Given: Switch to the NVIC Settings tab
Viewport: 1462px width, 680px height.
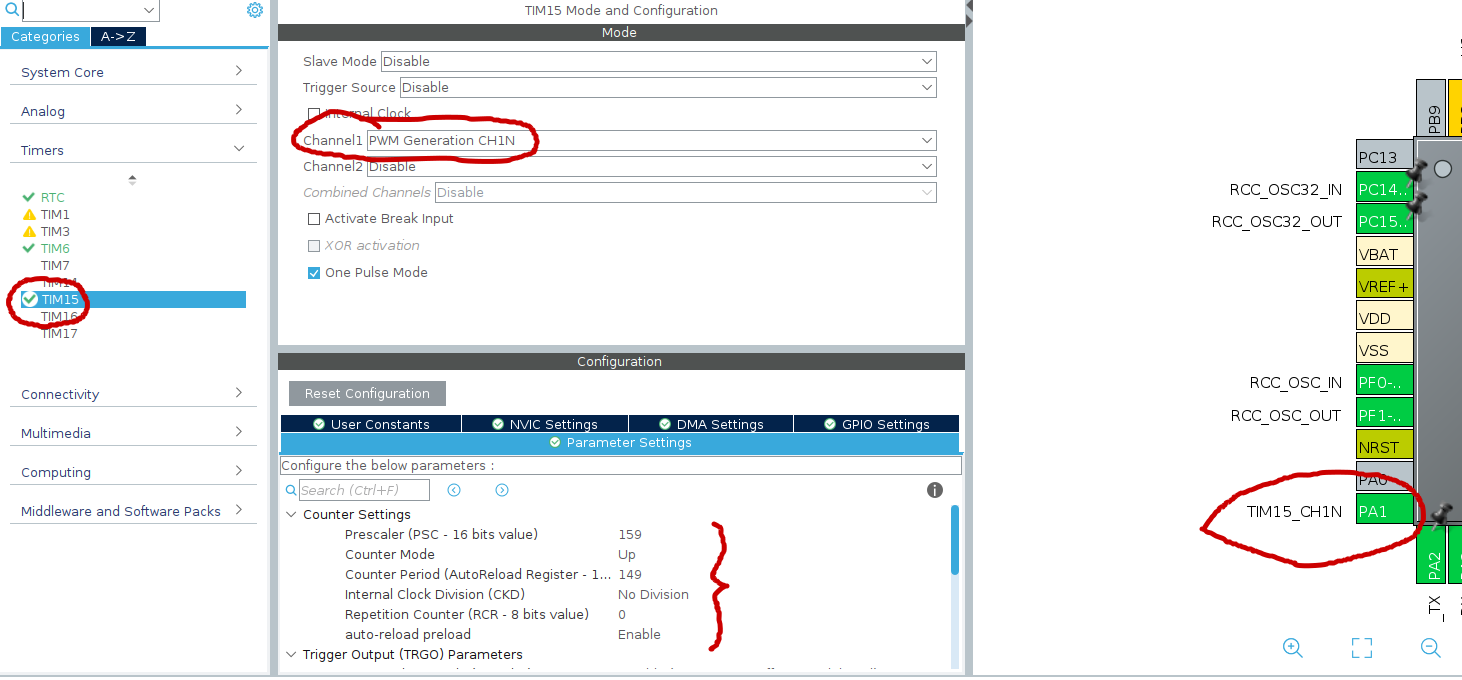Looking at the screenshot, I should [544, 423].
